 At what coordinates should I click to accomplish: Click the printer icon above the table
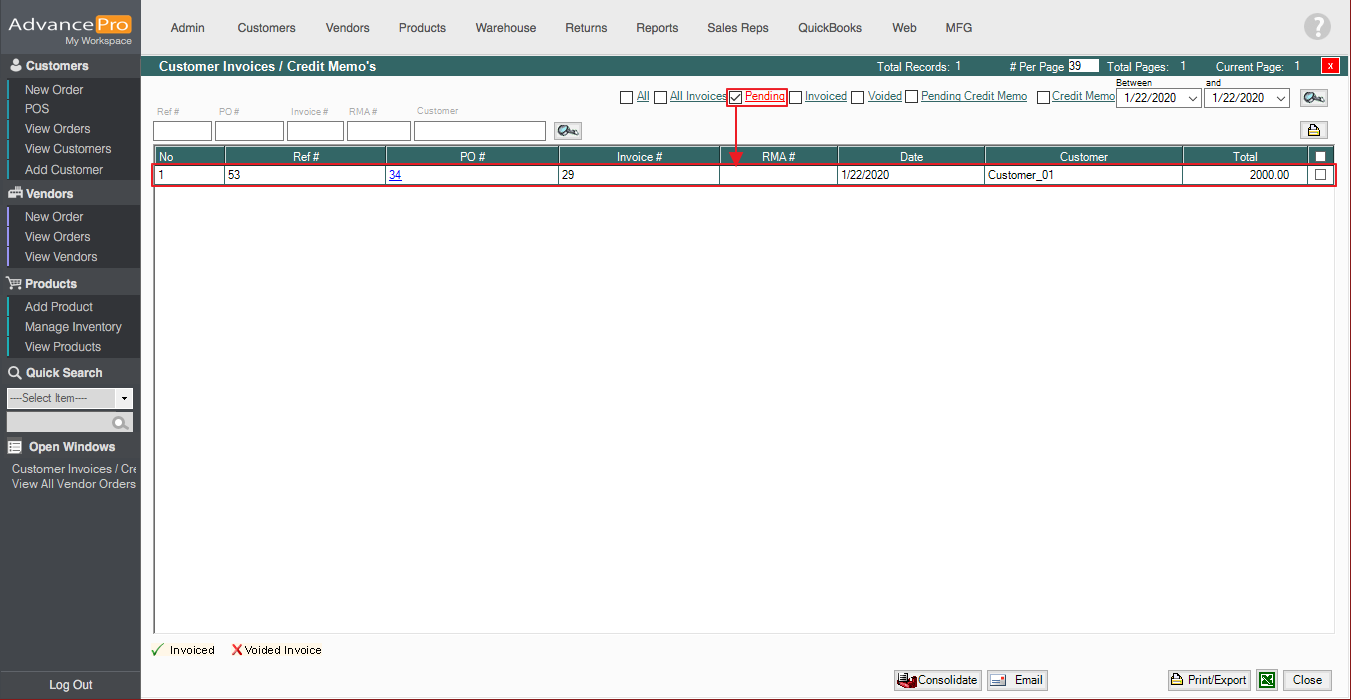pyautogui.click(x=1313, y=130)
